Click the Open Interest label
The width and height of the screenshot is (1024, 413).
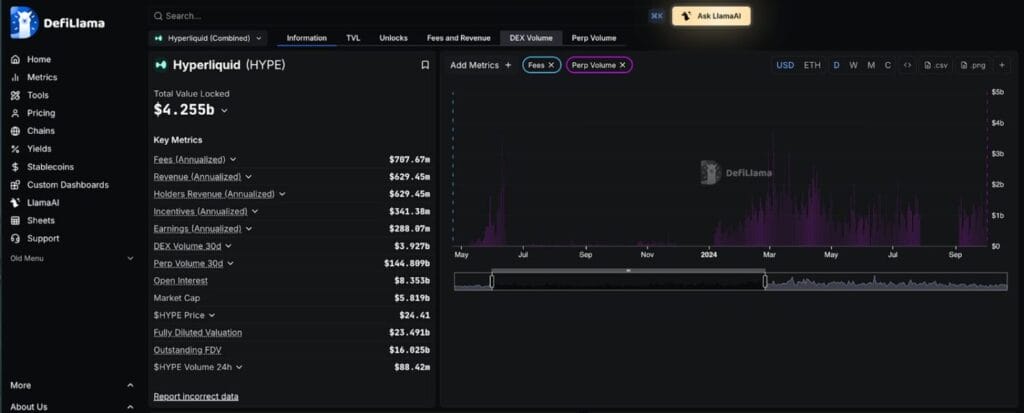pyautogui.click(x=180, y=281)
